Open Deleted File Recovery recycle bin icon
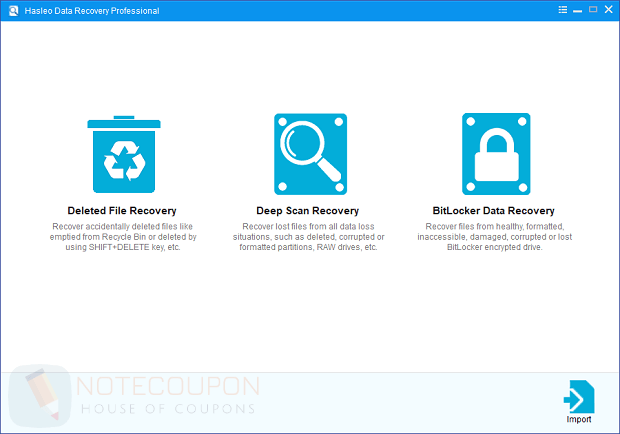Image resolution: width=620 pixels, height=434 pixels. click(x=124, y=155)
